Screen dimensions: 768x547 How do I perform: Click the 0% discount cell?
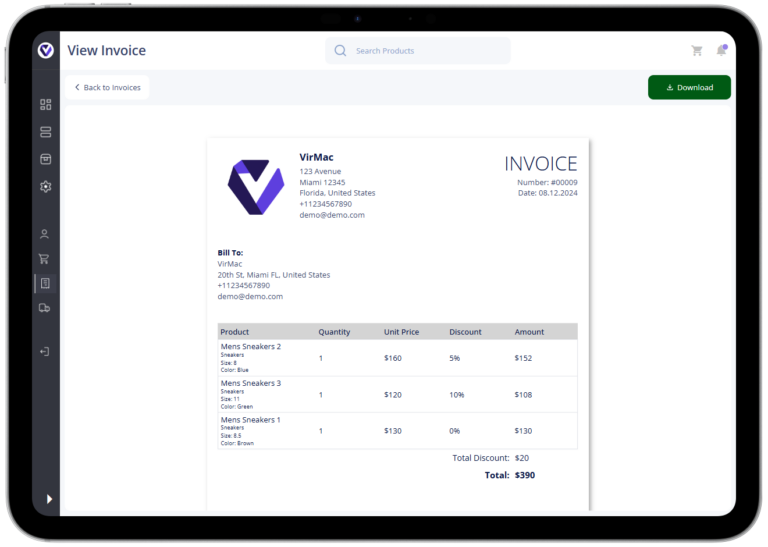pyautogui.click(x=455, y=431)
